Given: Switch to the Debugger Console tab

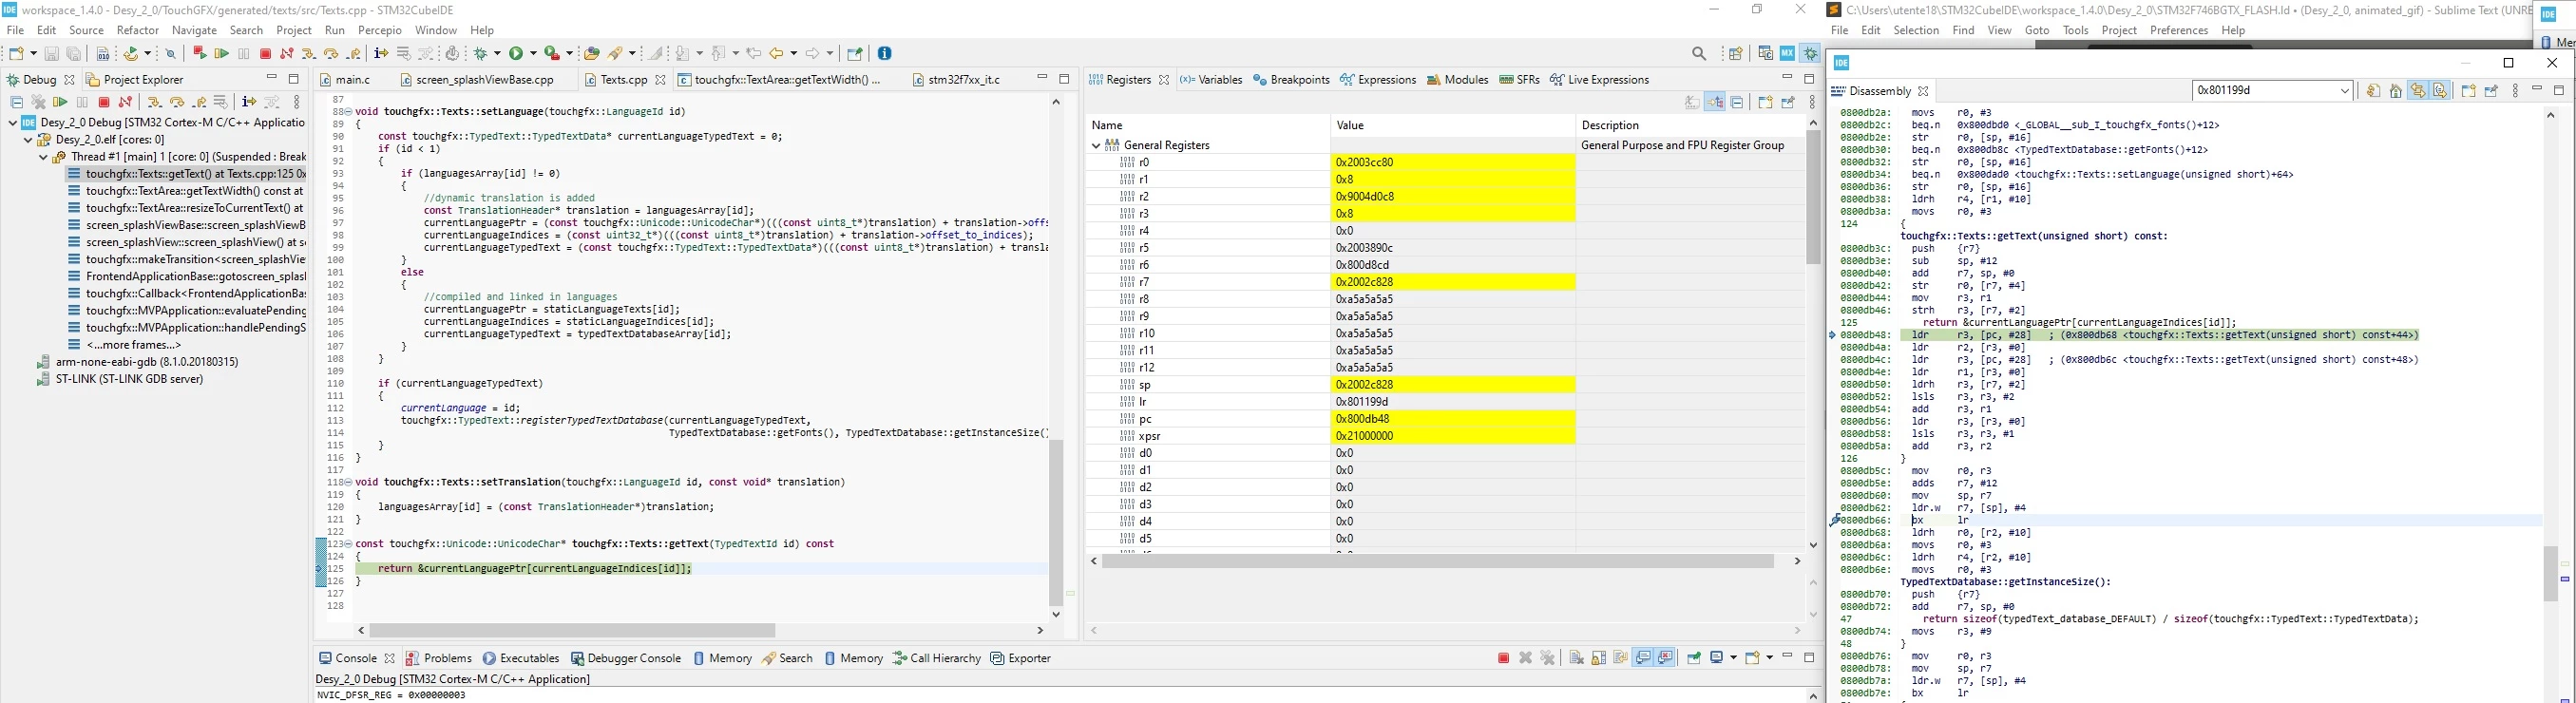Looking at the screenshot, I should coord(625,658).
